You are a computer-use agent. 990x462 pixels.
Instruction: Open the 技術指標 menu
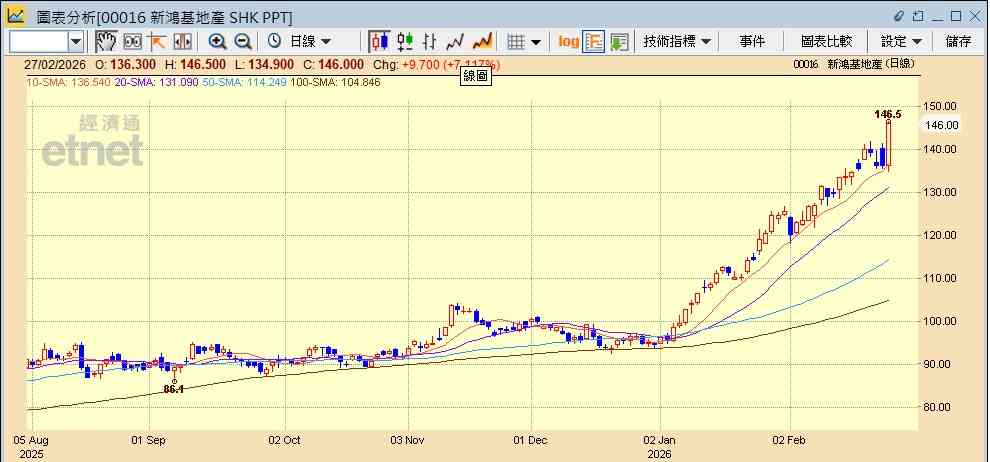(677, 42)
